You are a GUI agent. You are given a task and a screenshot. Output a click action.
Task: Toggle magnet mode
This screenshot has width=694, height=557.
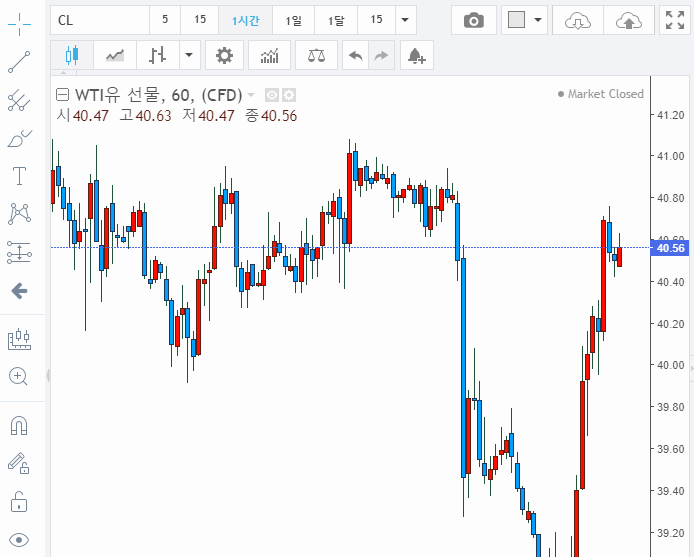pos(19,426)
